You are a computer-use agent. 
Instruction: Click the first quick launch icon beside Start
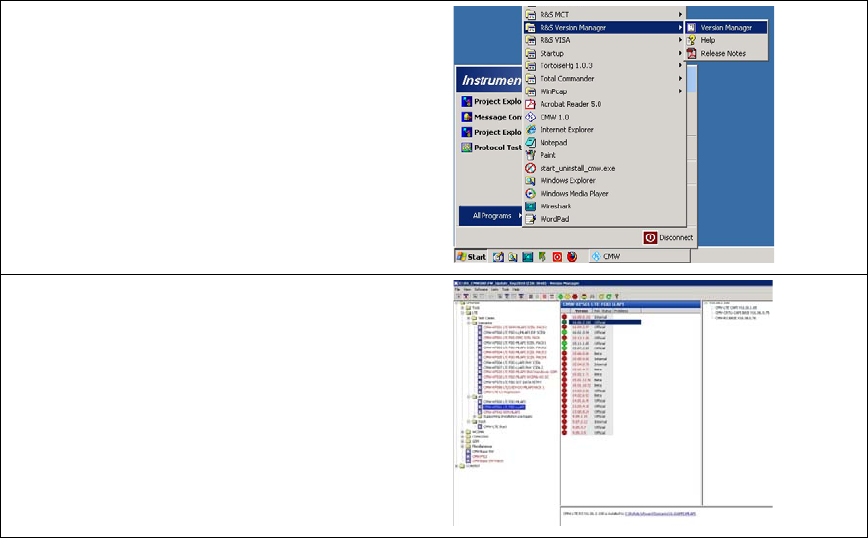[498, 257]
